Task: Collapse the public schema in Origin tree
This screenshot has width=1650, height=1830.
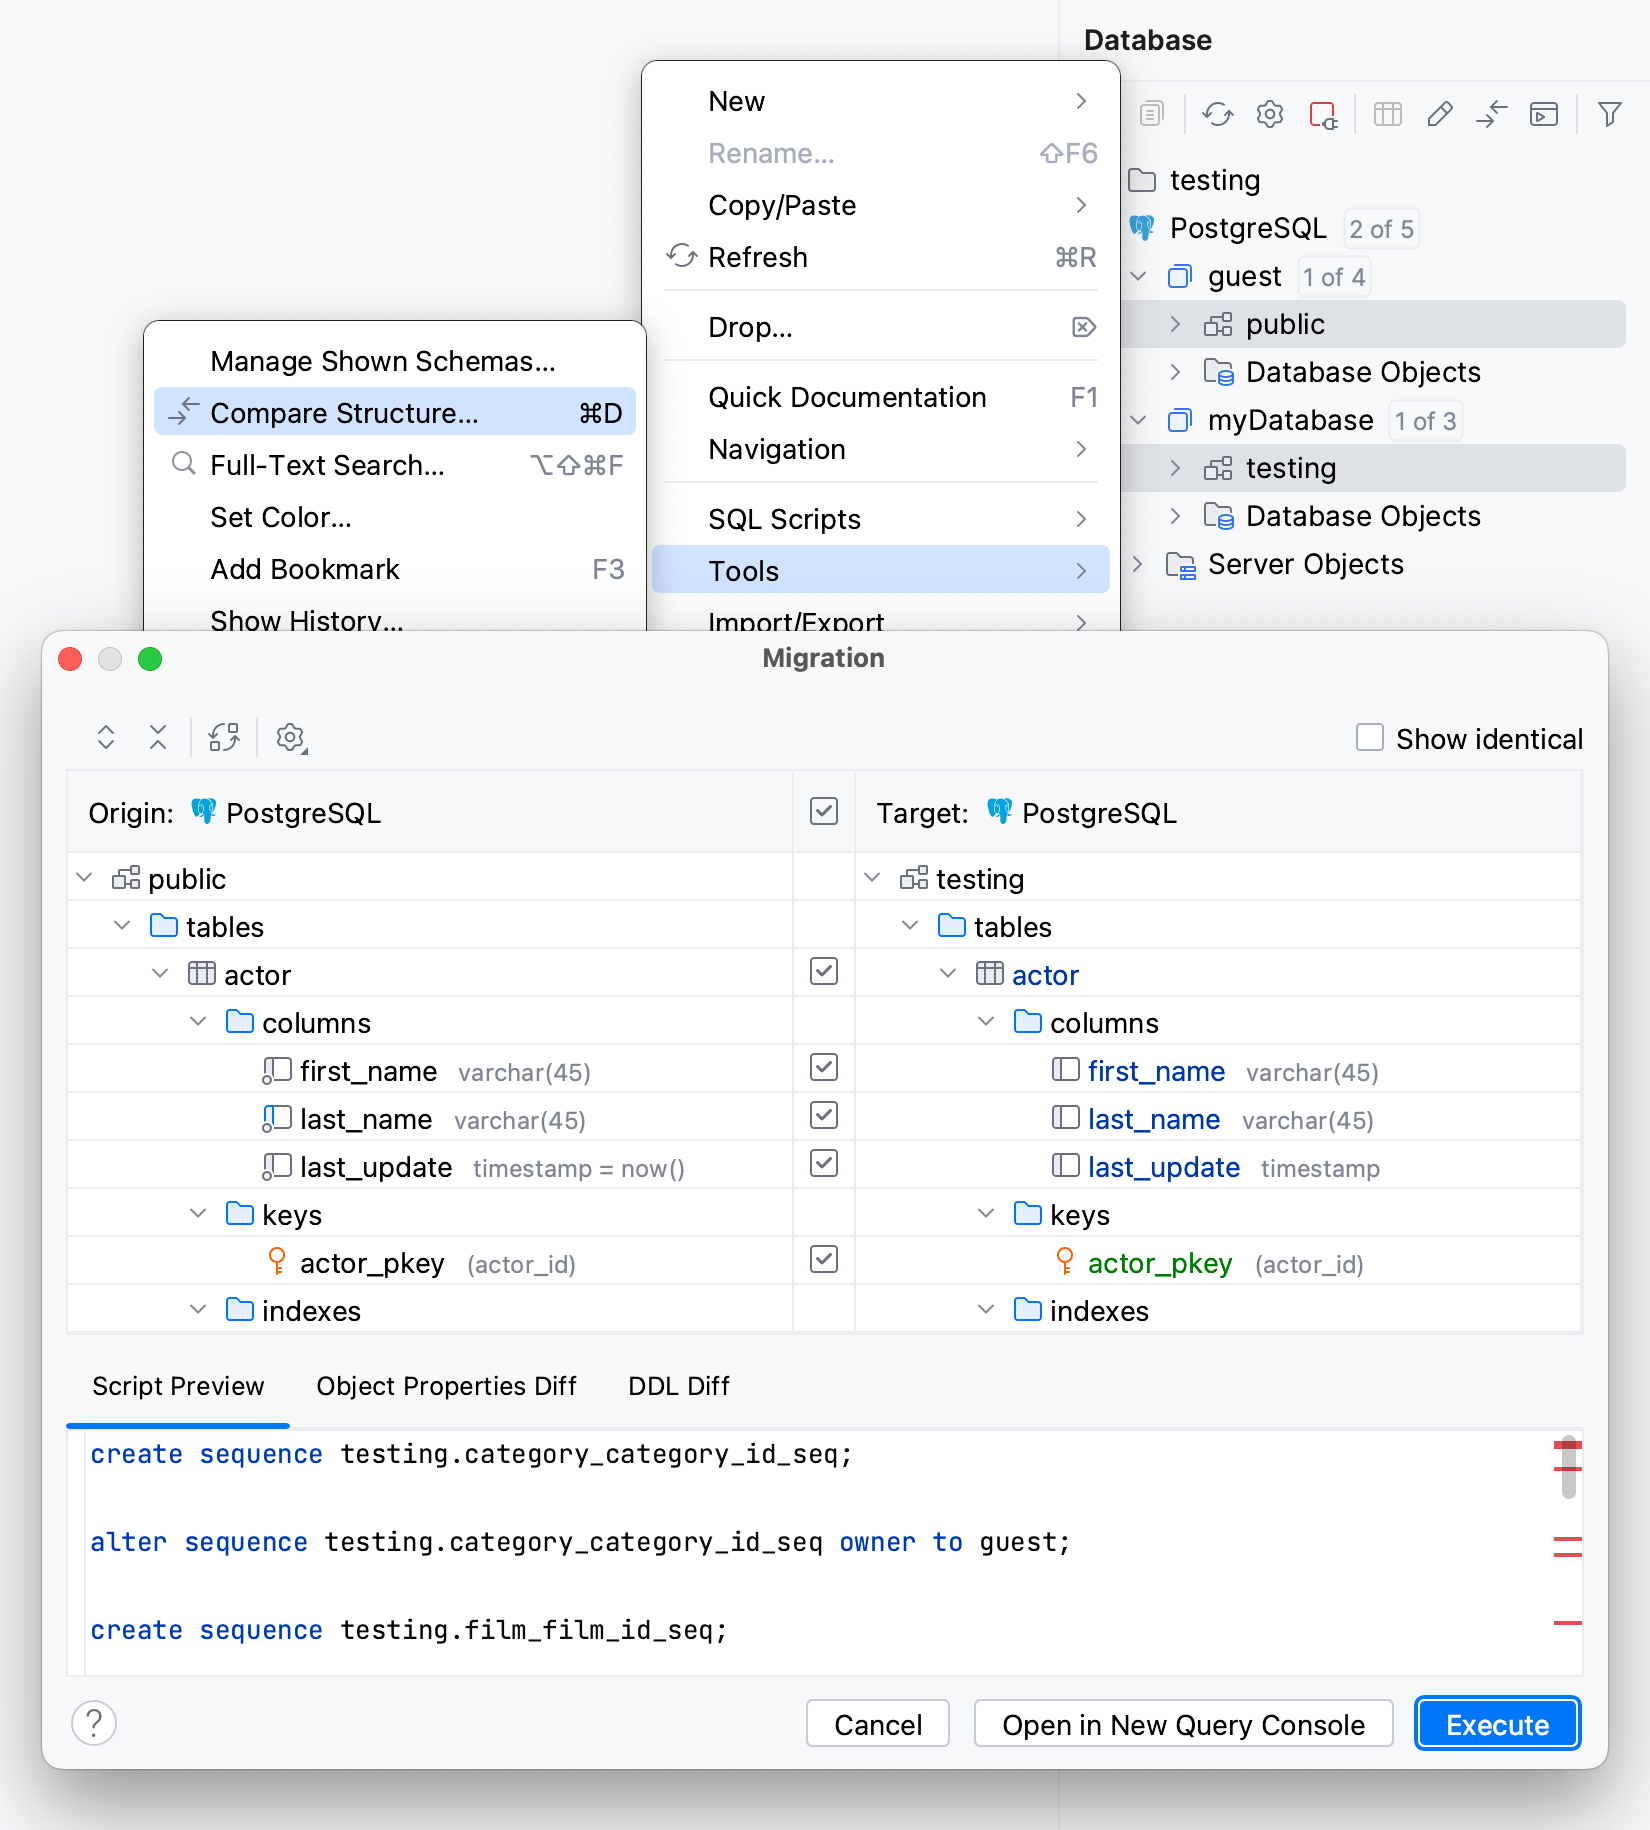Action: pos(84,877)
